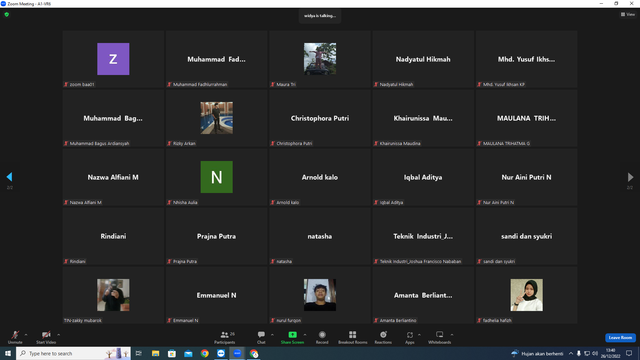Viewport: 640px width, 360px height.
Task: Click the MAULANA TRIH... participant name
Action: (526, 118)
